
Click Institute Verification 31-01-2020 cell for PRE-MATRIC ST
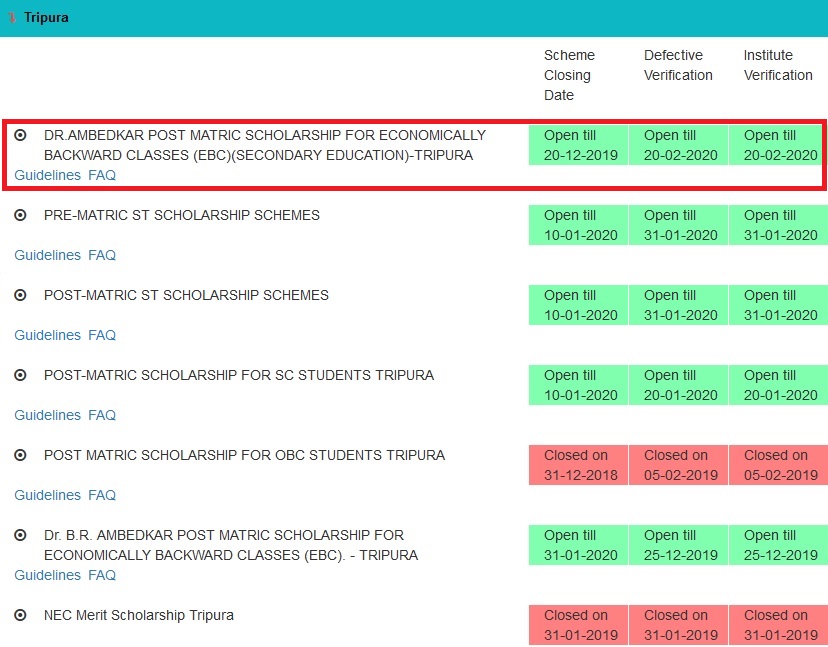click(x=778, y=225)
